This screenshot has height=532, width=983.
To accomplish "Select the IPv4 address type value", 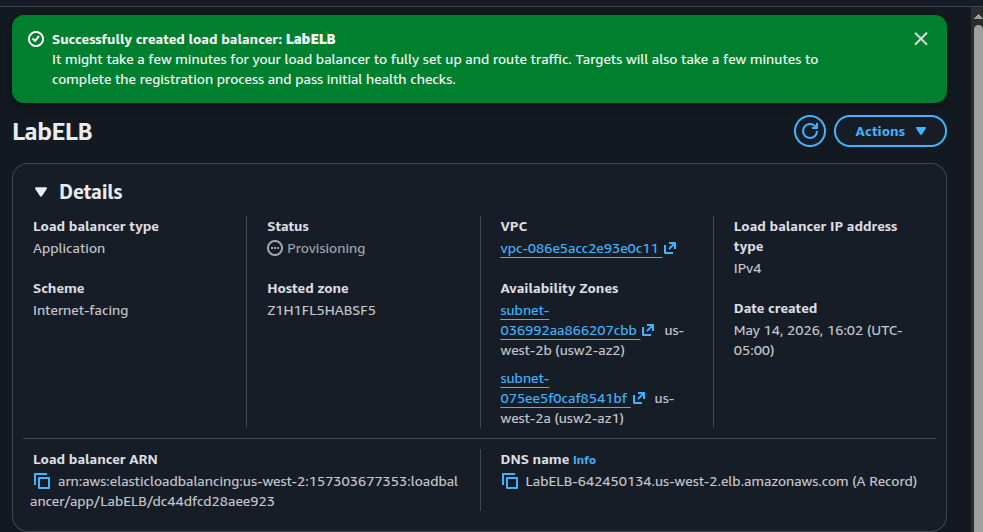I will 747,268.
